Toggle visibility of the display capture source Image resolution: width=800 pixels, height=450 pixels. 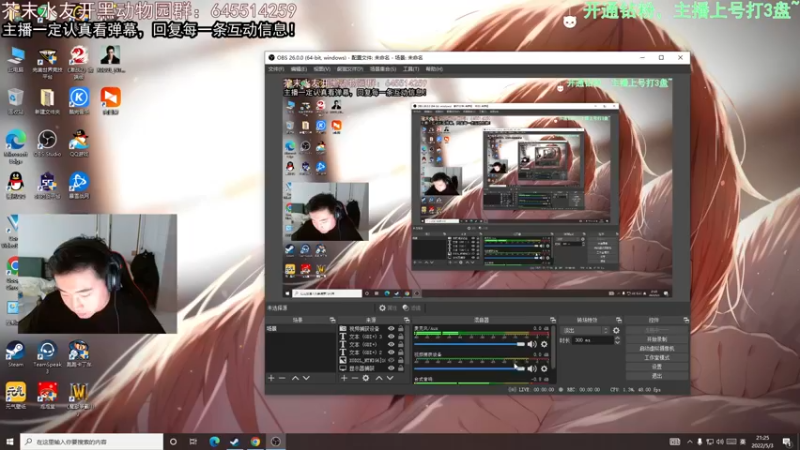[391, 368]
